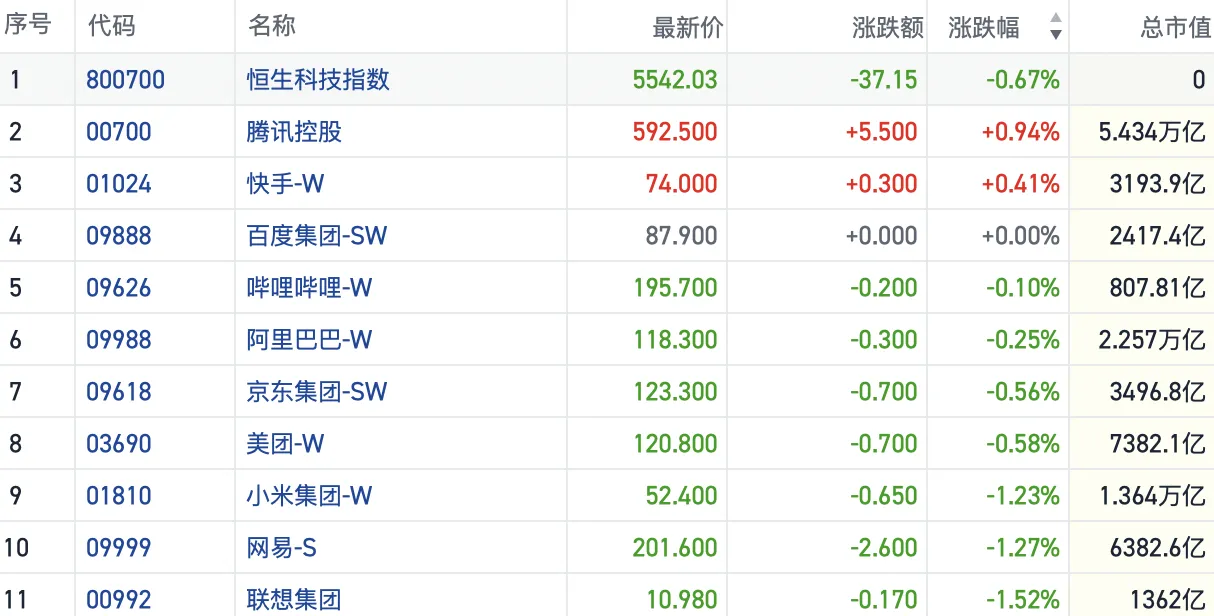Select change percent -1.52%
This screenshot has height=616, width=1214.
1022,600
